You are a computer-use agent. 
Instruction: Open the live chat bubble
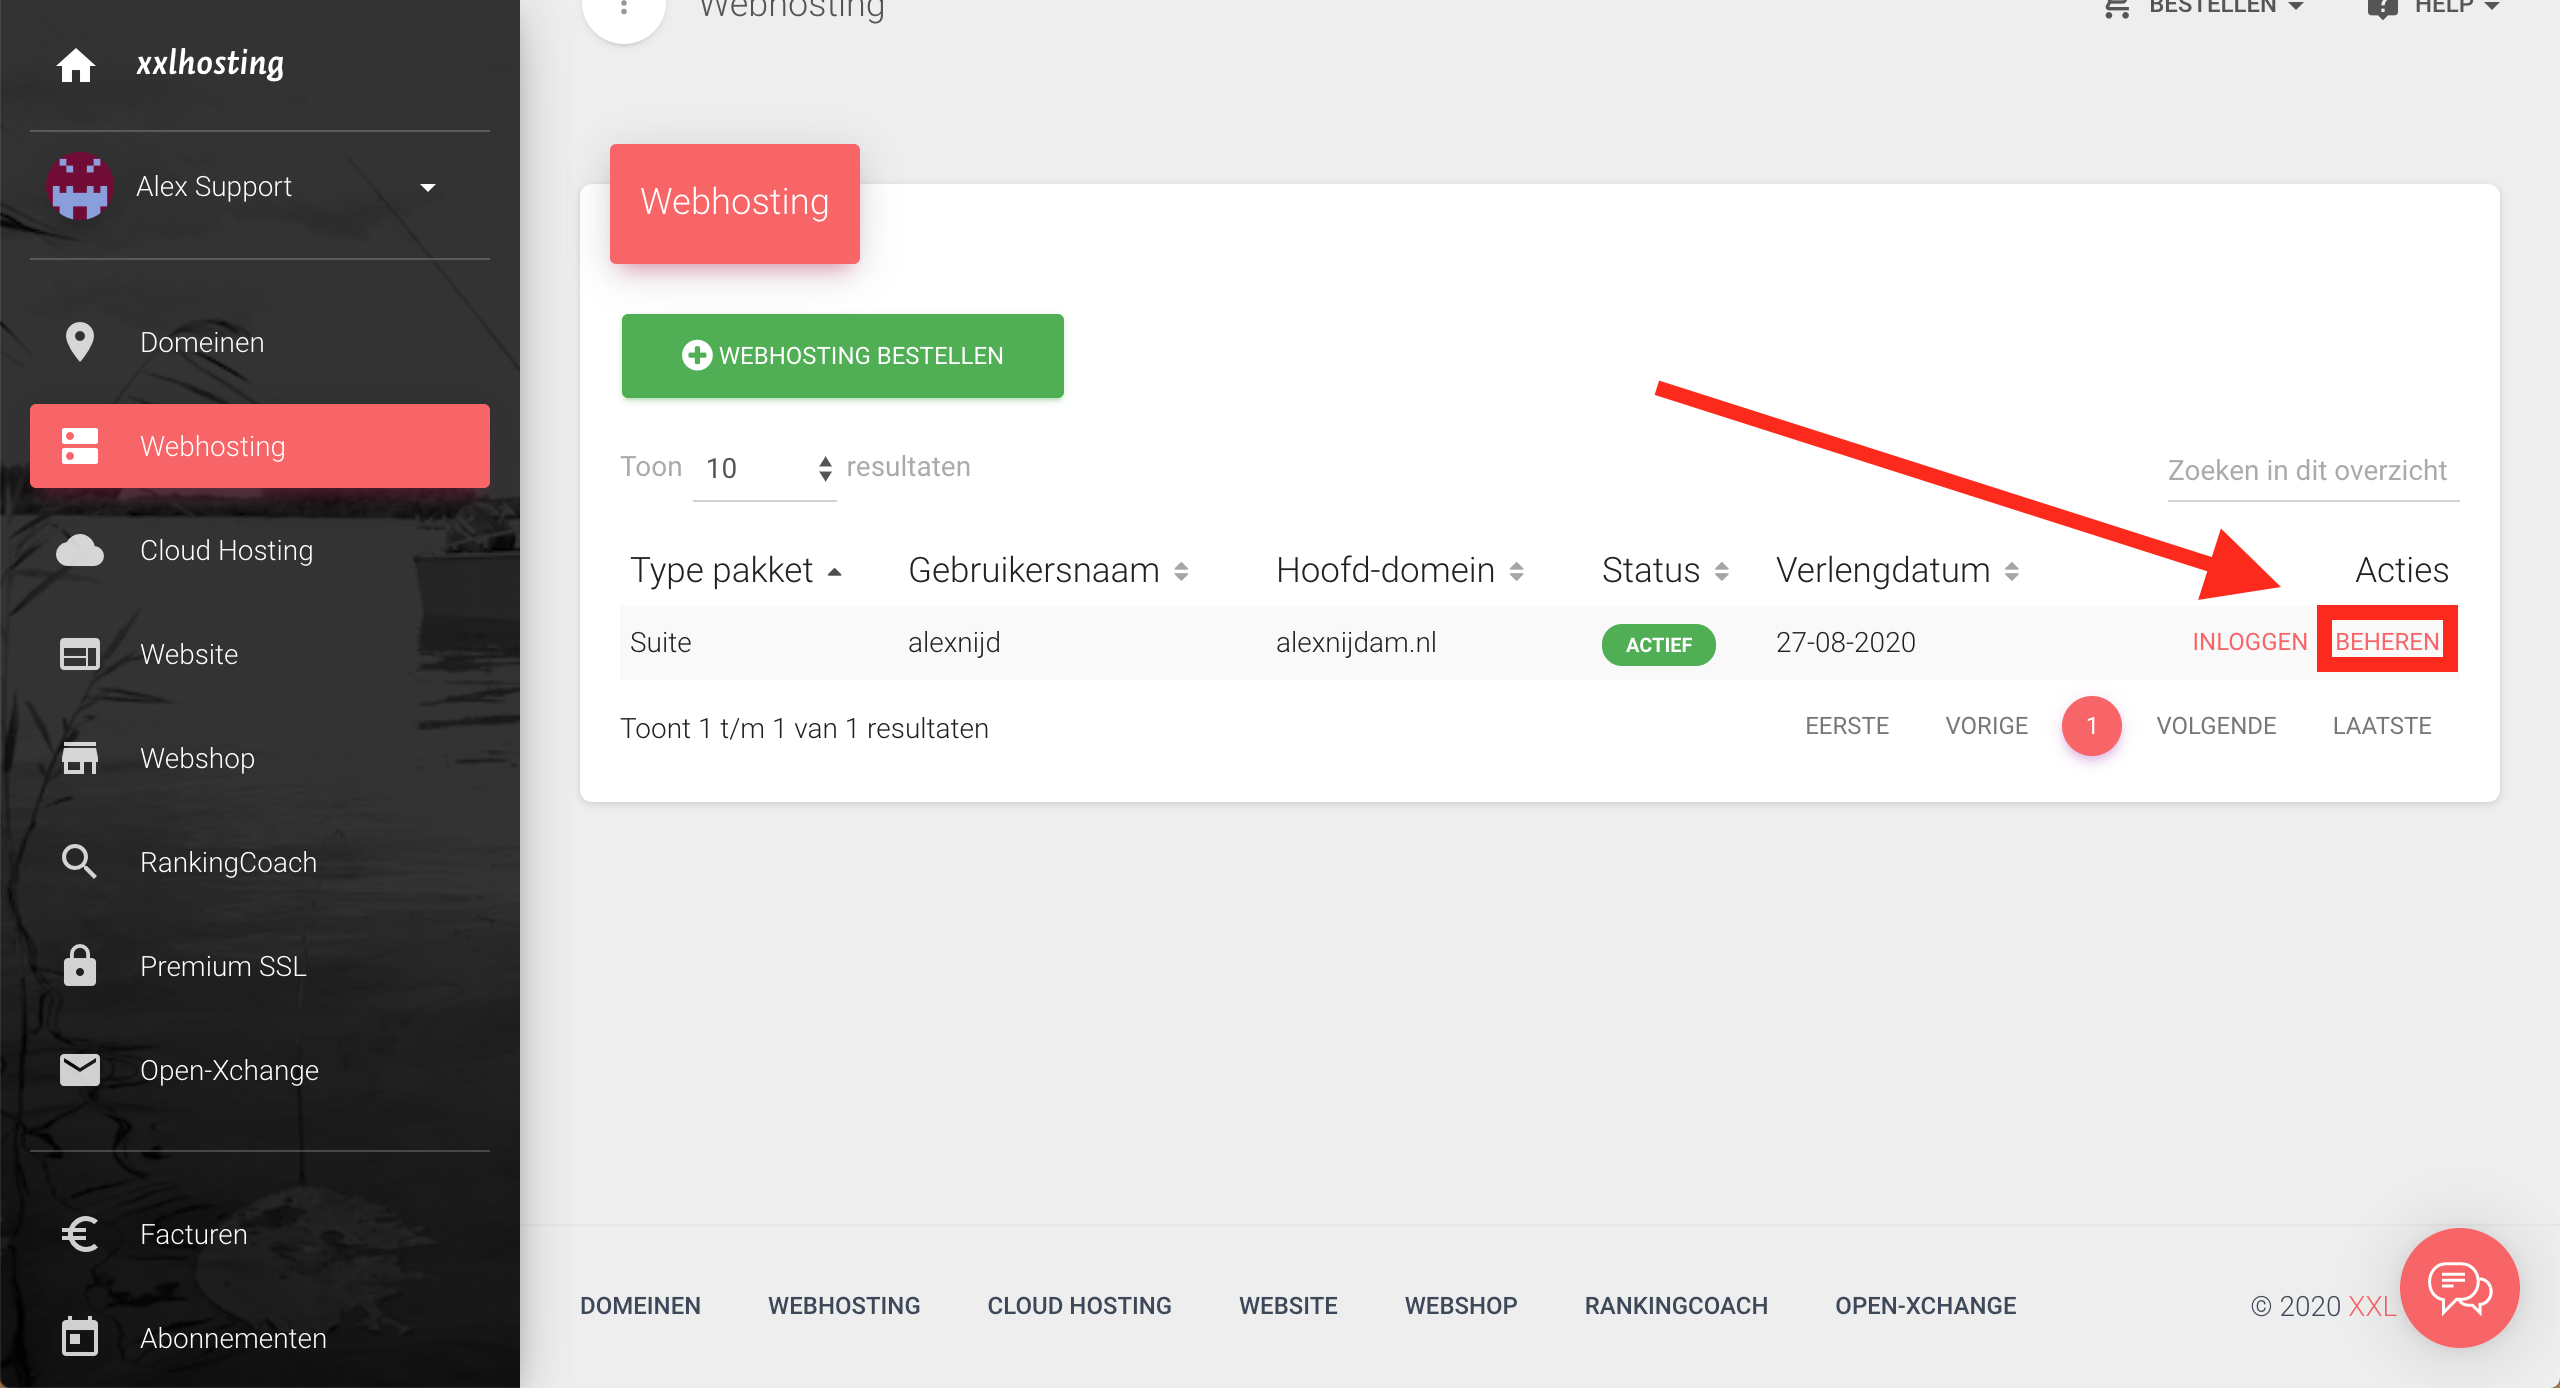tap(2460, 1288)
